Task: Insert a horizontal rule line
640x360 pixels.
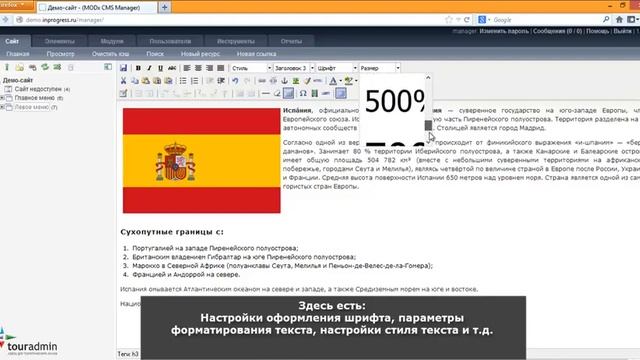Action: point(266,93)
